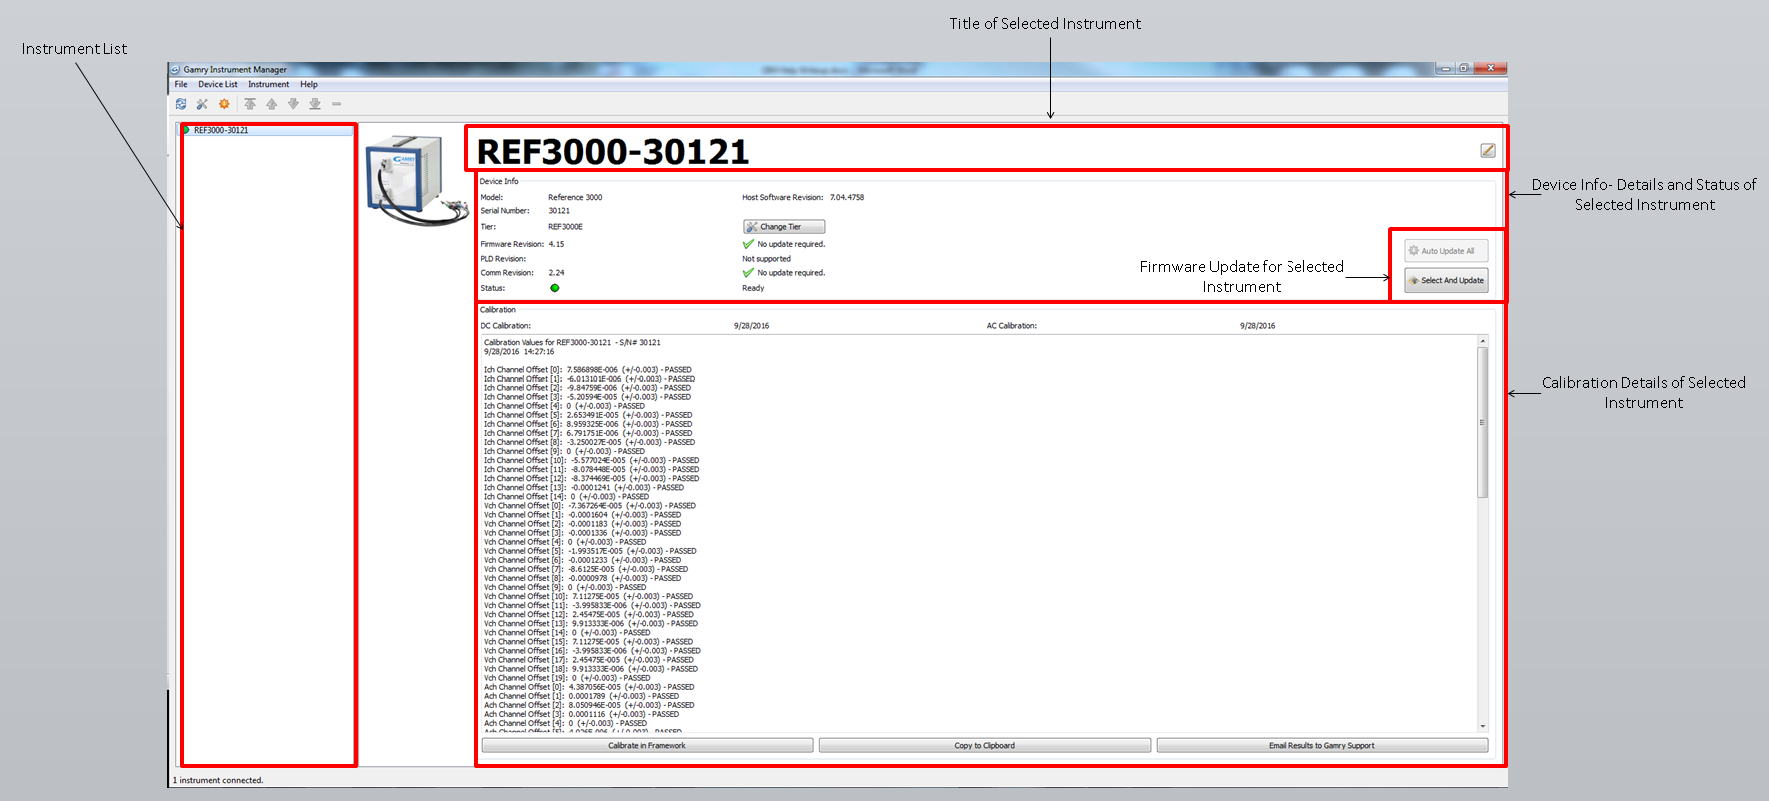Click the "Ach Channel Offset [0]" log line
This screenshot has height=801, width=1769.
589,687
